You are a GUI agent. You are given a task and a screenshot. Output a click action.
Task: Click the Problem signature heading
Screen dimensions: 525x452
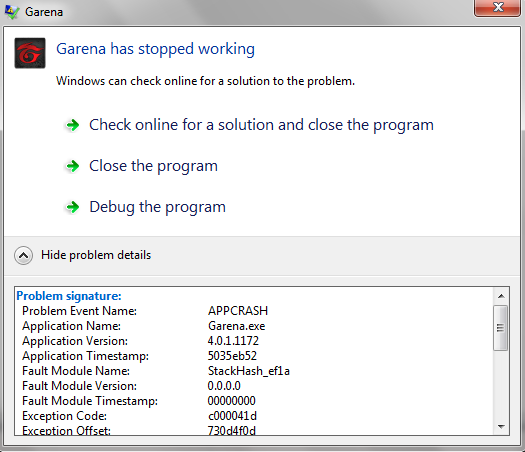[x=69, y=296]
